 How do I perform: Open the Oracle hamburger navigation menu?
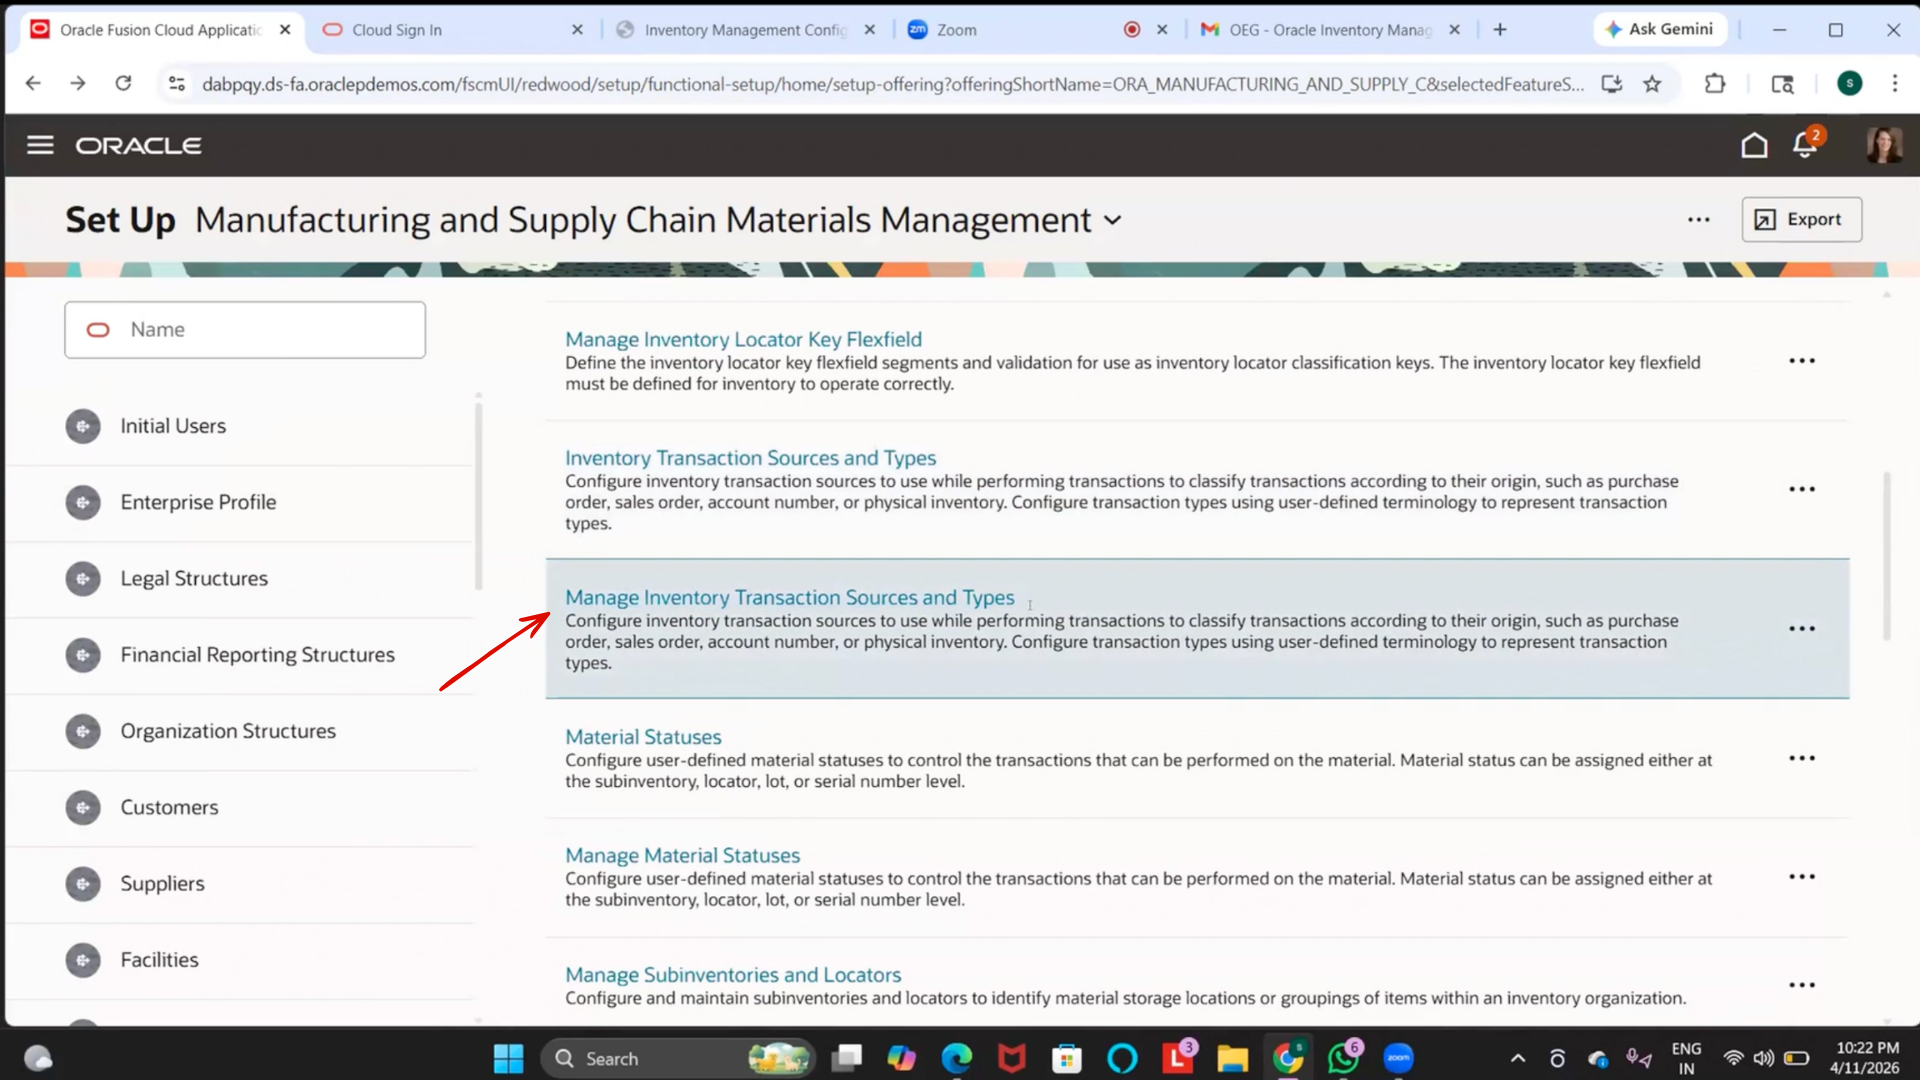tap(40, 145)
